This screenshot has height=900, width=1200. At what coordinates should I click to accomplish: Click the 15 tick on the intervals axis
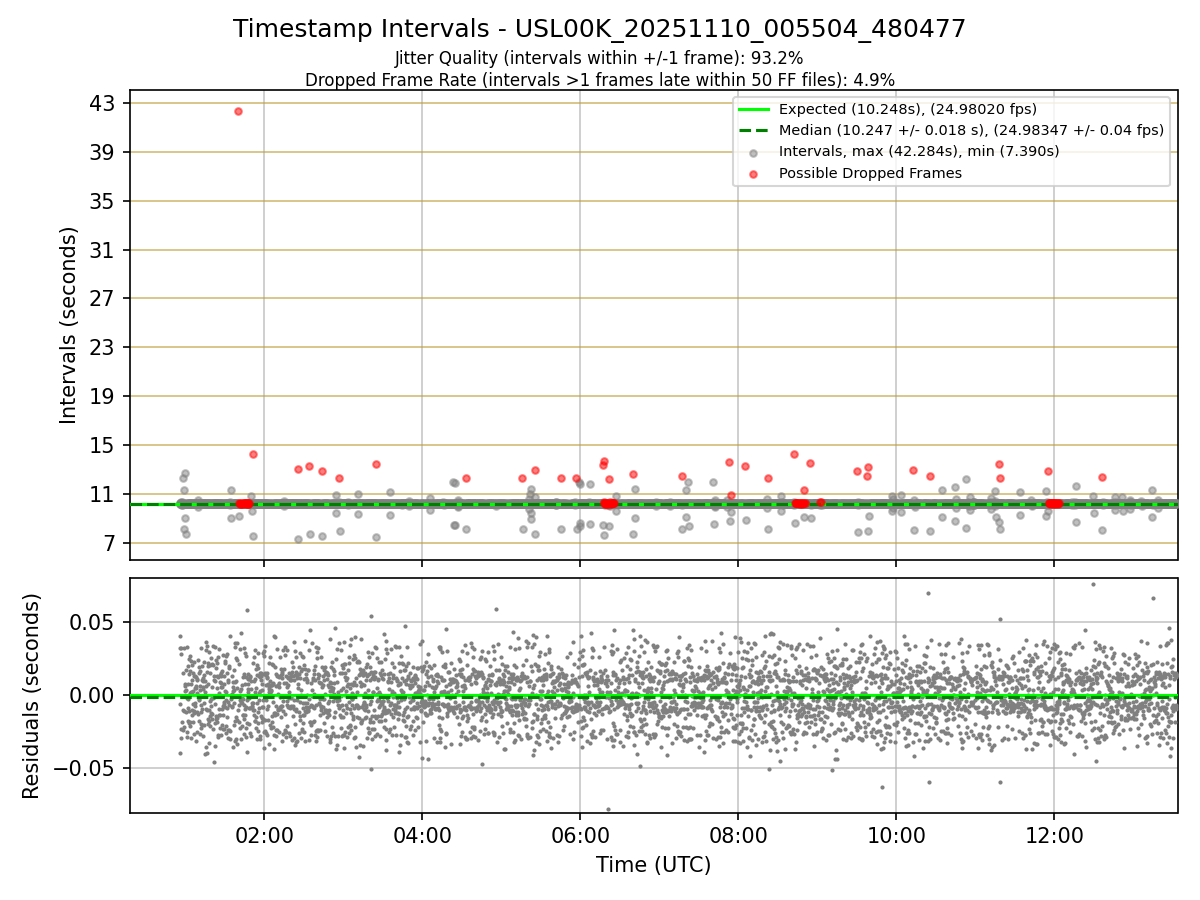click(x=103, y=445)
